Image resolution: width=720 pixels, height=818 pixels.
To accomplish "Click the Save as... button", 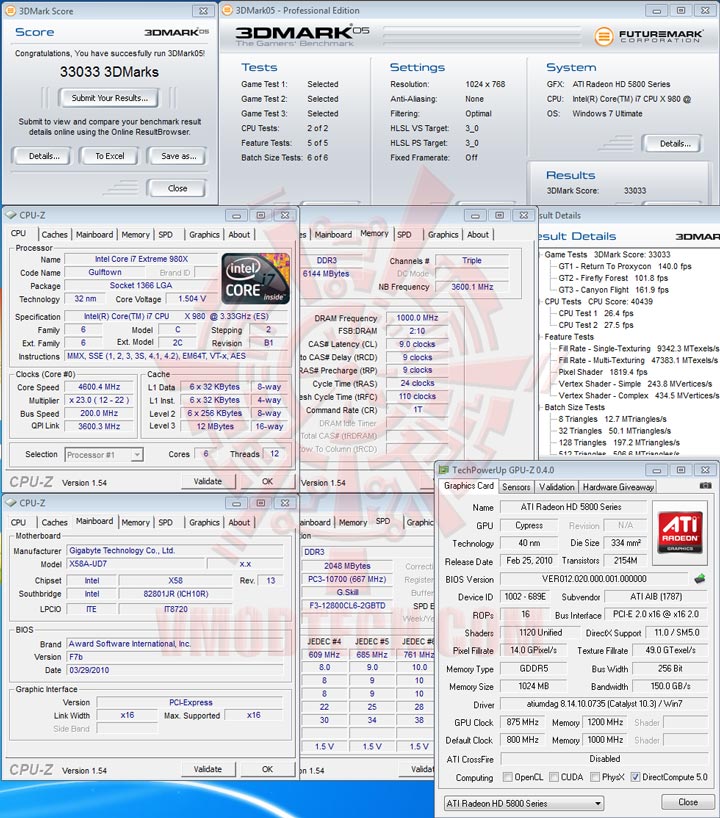I will [178, 156].
